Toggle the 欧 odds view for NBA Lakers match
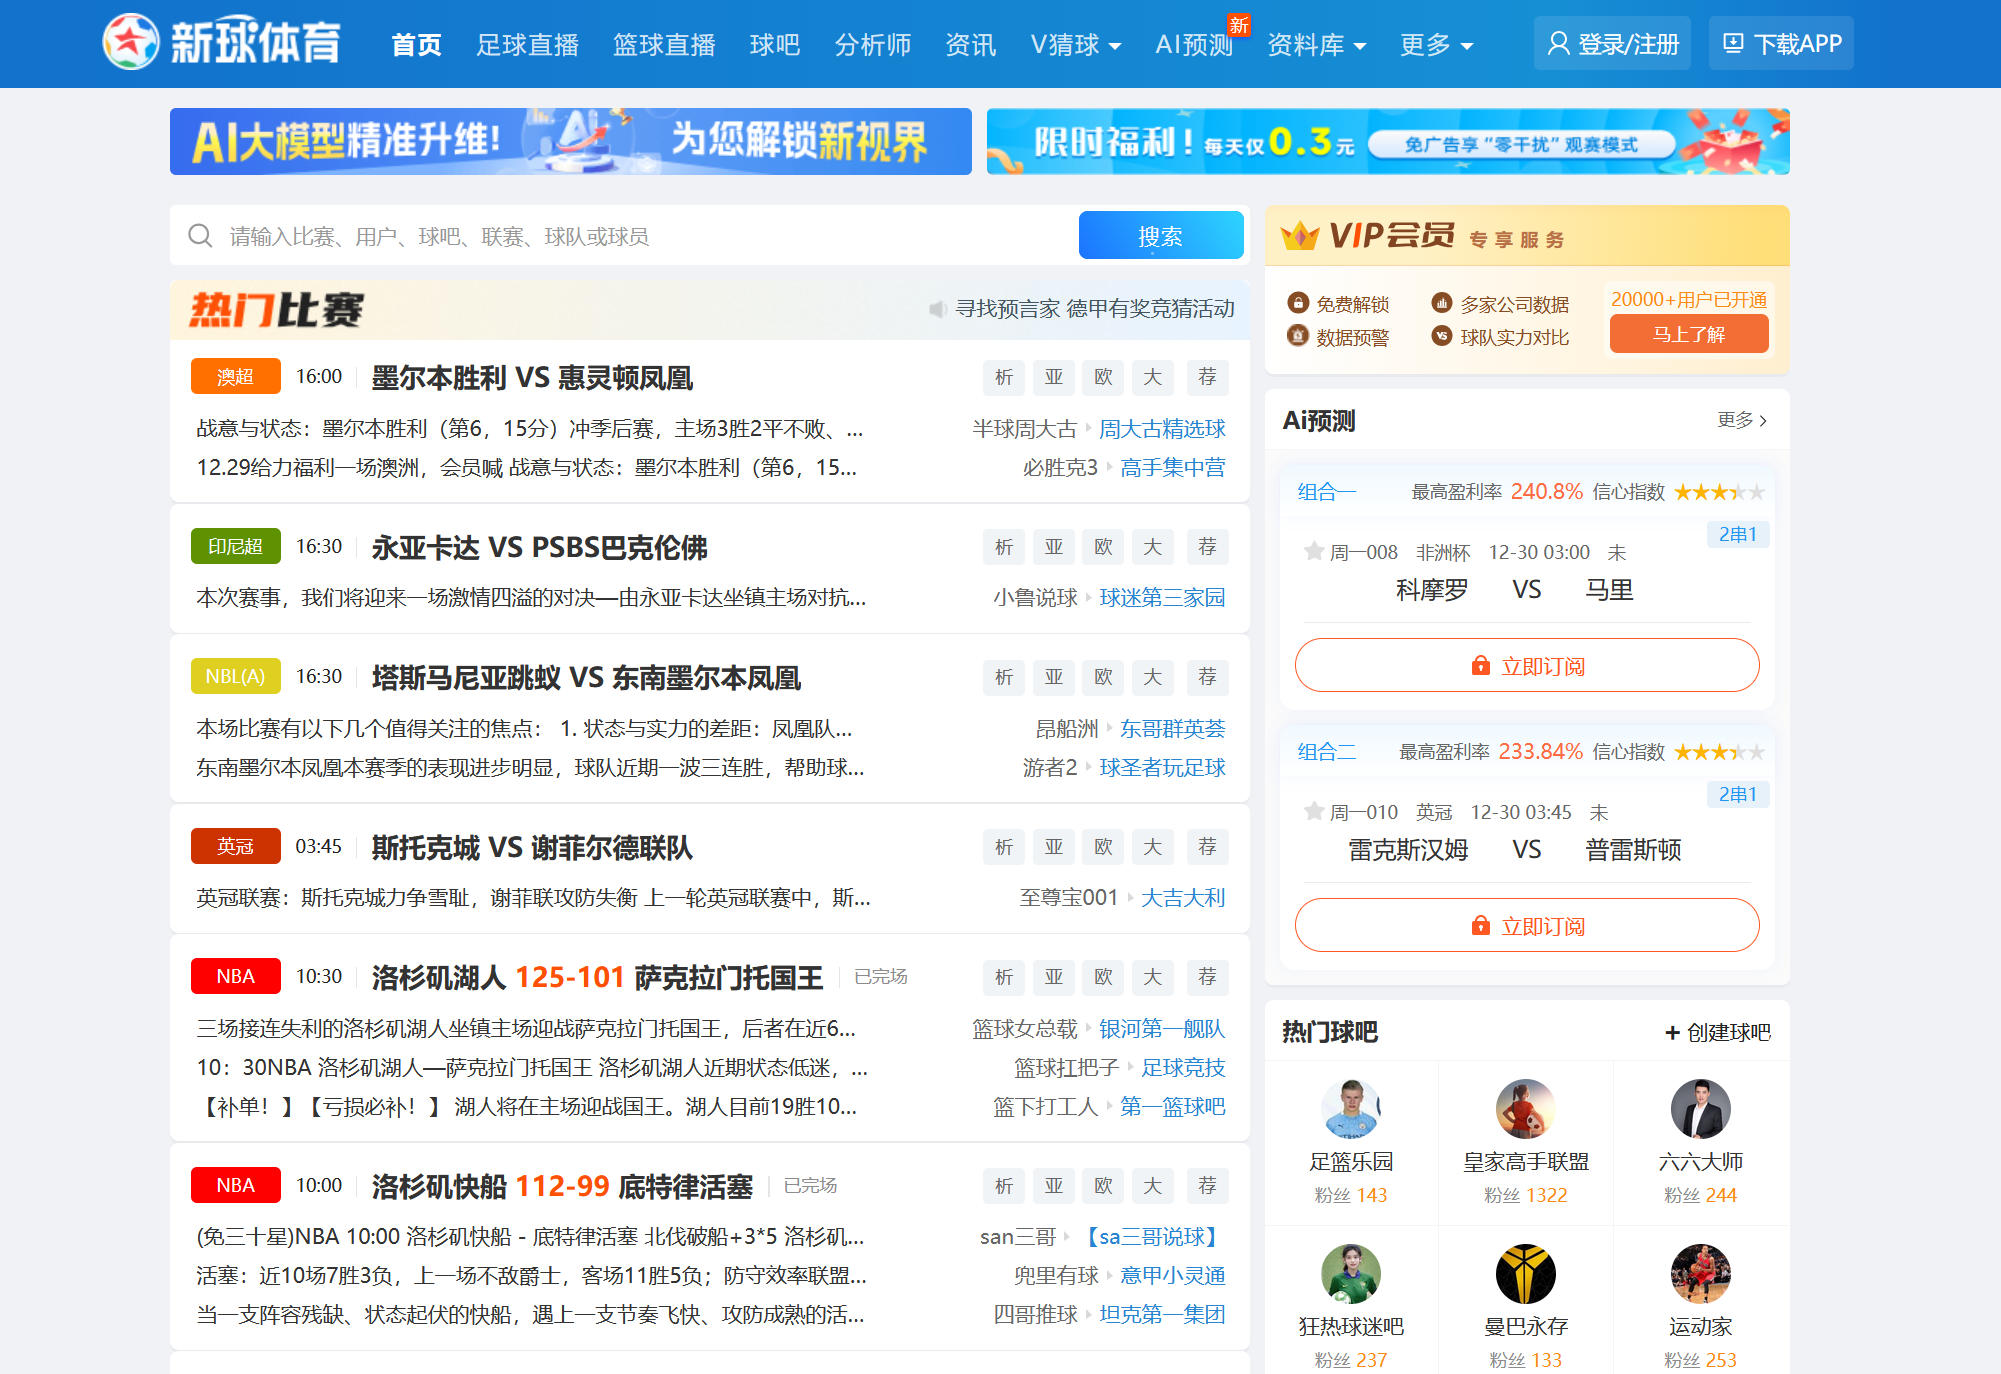 [x=1103, y=977]
